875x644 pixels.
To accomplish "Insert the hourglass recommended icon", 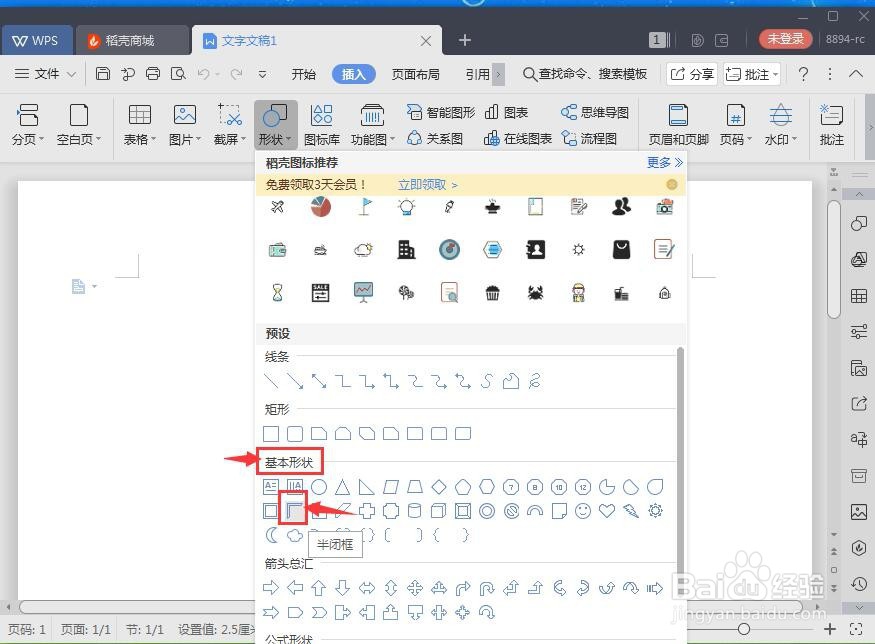I will pyautogui.click(x=277, y=292).
